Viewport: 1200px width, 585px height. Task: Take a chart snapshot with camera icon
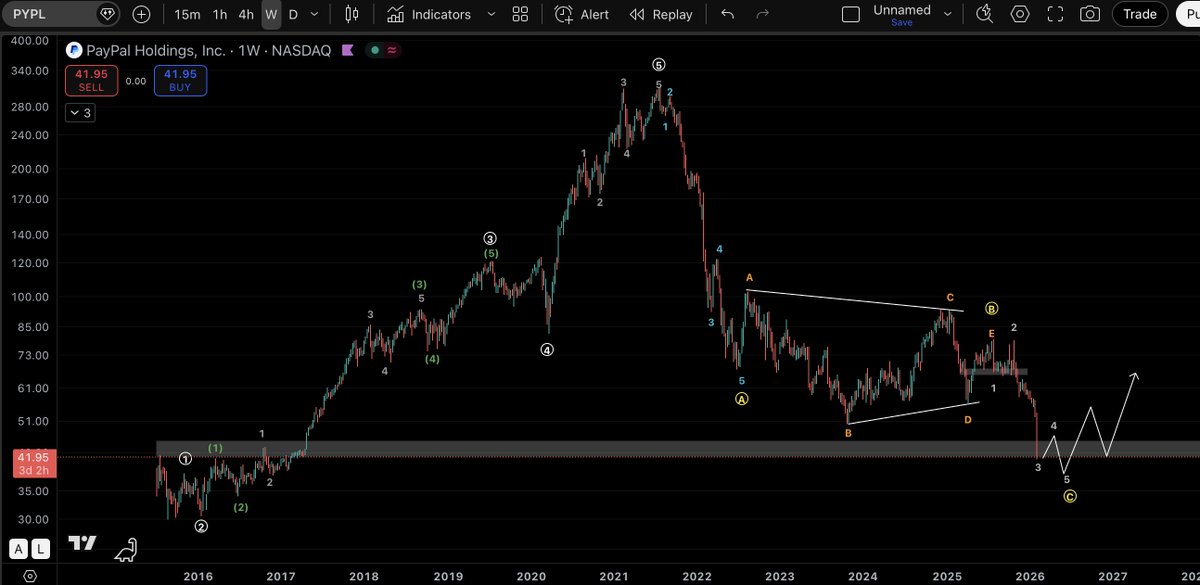[x=1090, y=14]
